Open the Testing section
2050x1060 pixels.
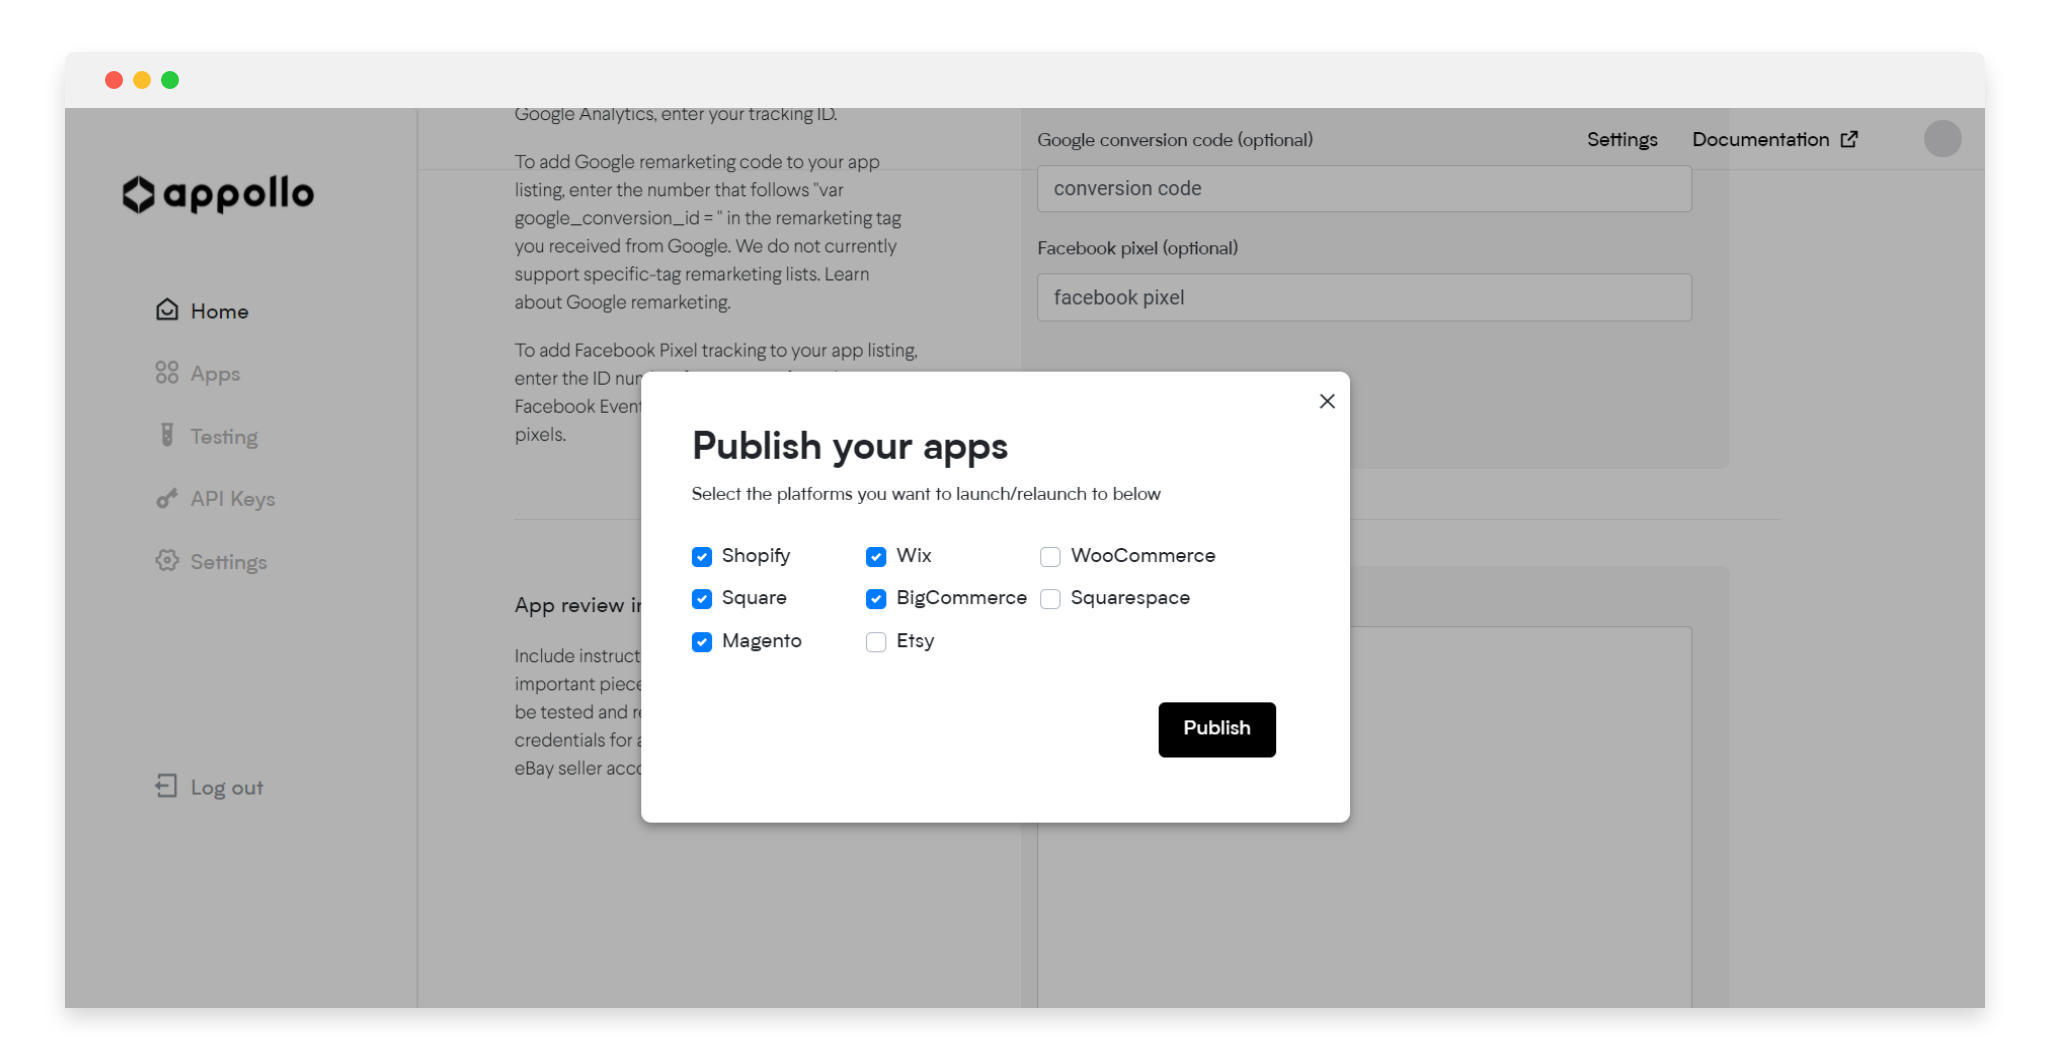click(x=207, y=436)
